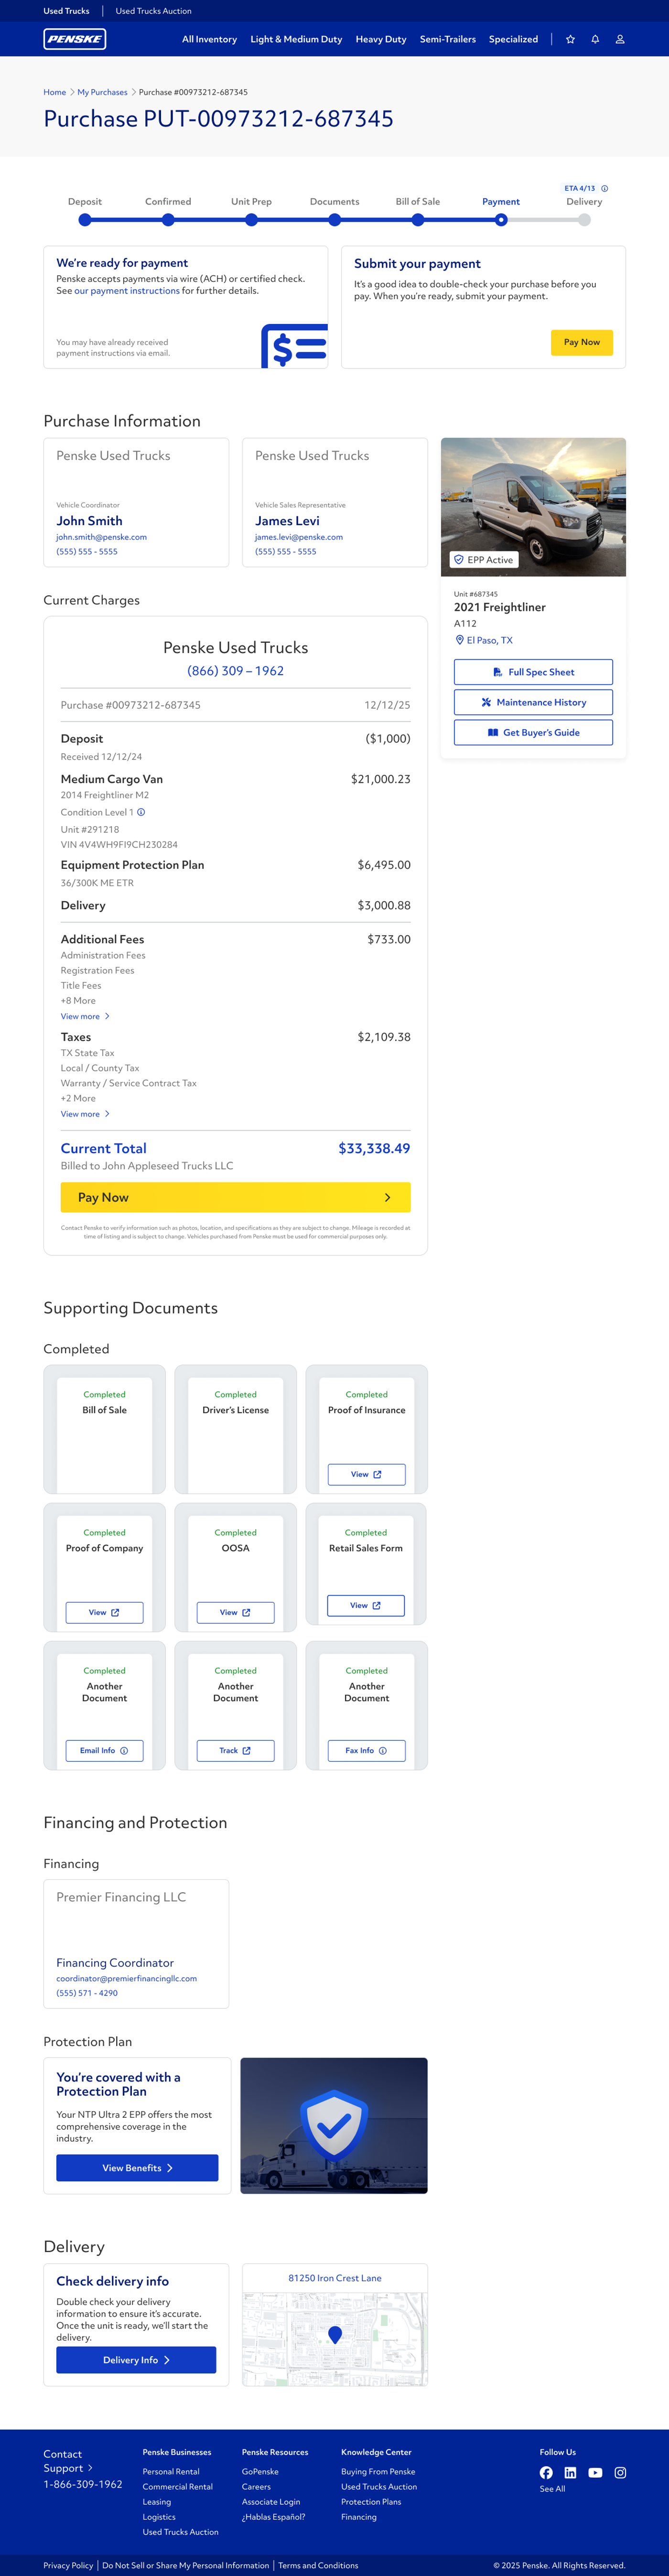669x2576 pixels.
Task: Expand Taxes with View more
Action: [x=85, y=1114]
